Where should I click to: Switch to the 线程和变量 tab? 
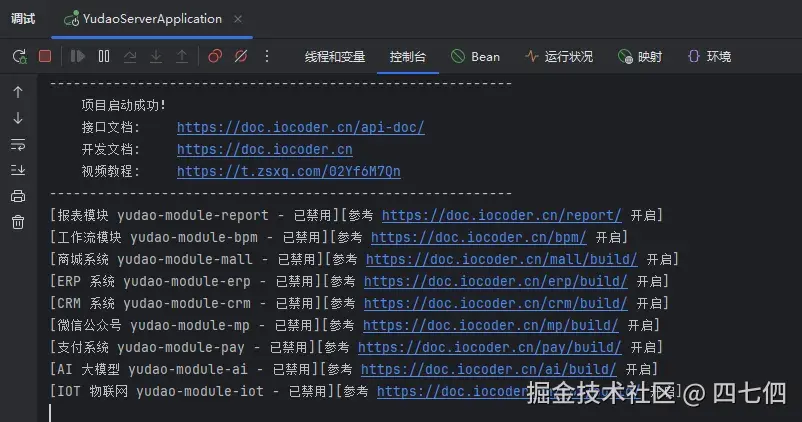coord(335,57)
